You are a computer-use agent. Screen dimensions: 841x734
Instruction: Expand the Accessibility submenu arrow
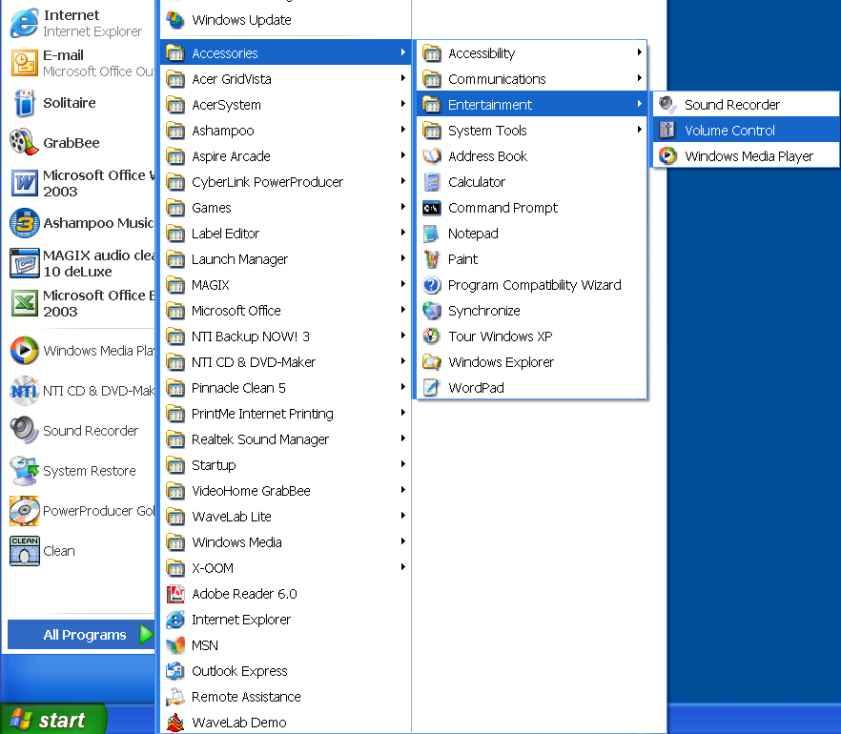pyautogui.click(x=639, y=53)
